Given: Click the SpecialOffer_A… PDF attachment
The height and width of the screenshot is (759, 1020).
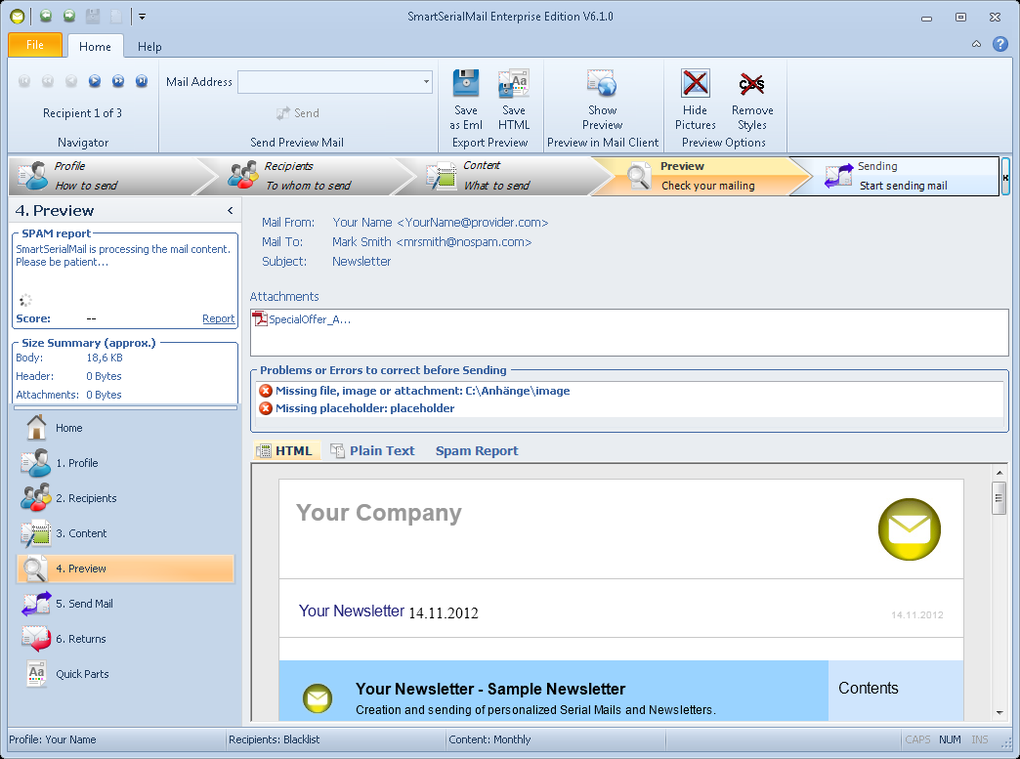Looking at the screenshot, I should 302,319.
